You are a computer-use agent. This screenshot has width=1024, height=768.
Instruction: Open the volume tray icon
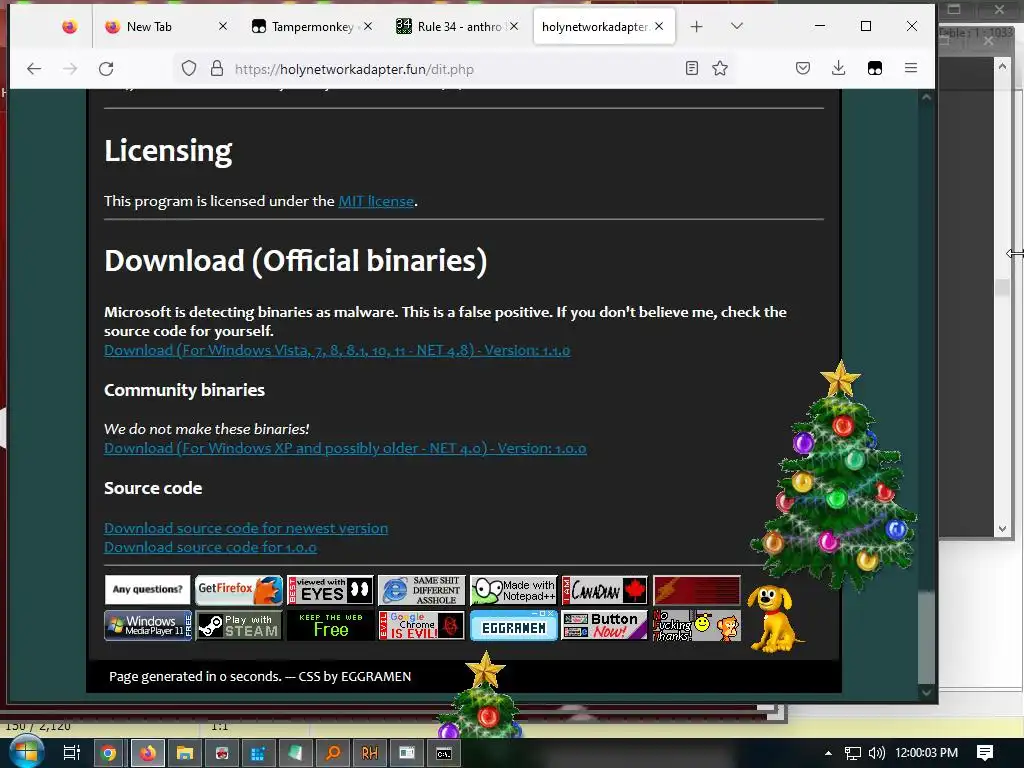tap(876, 753)
